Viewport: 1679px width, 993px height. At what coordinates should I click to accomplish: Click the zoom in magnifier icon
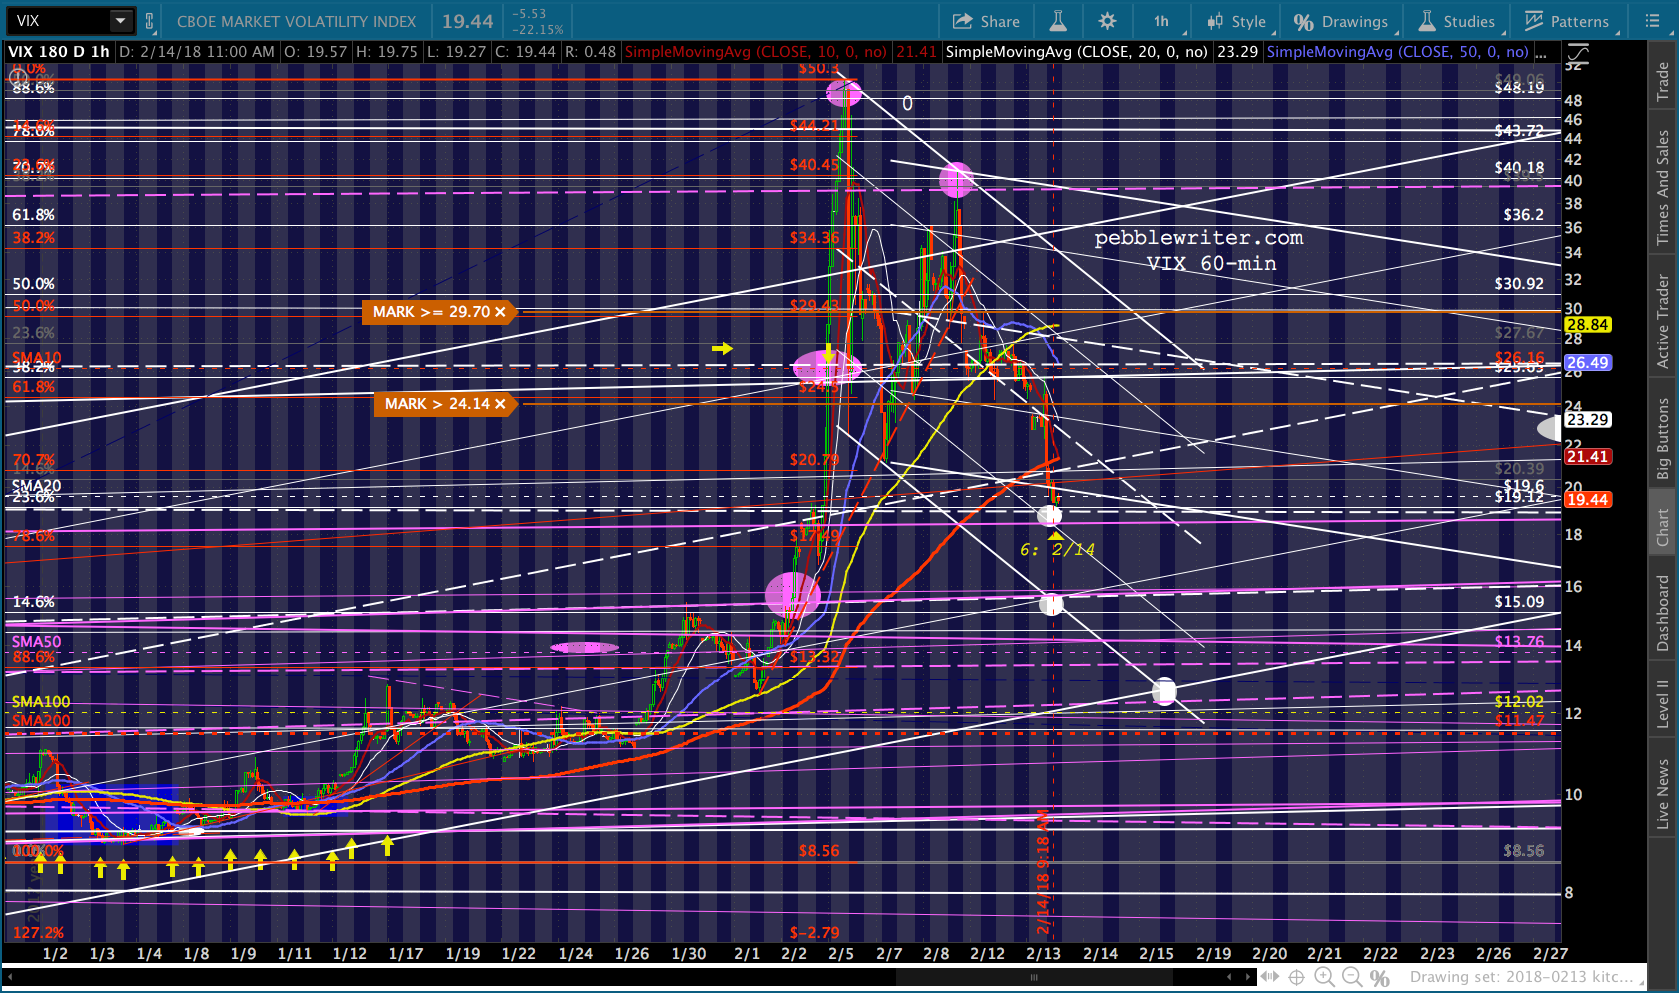coord(1324,977)
